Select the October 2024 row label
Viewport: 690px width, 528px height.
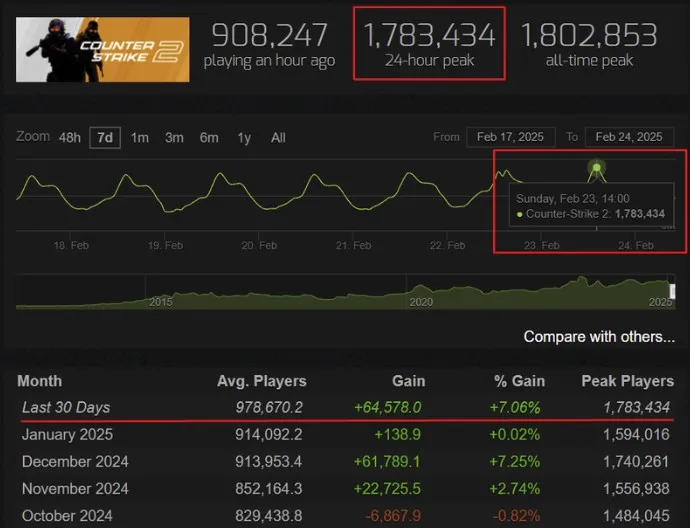click(x=67, y=516)
